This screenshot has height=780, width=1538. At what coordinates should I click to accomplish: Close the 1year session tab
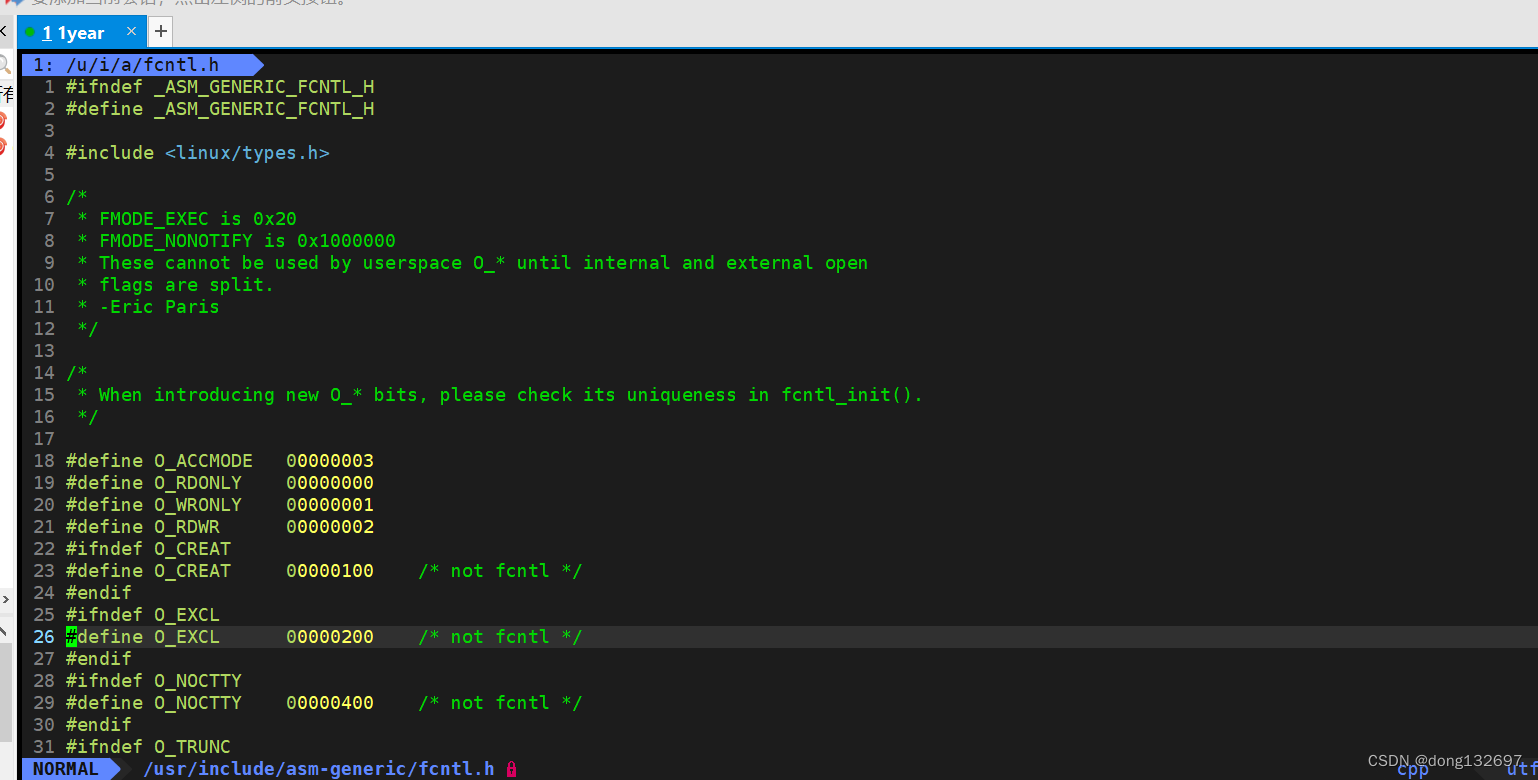pos(131,31)
